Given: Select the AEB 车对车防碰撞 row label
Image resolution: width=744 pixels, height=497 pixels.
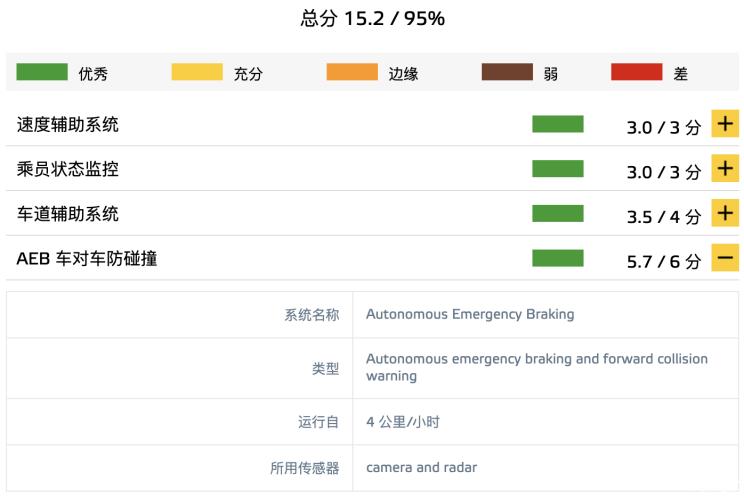Looking at the screenshot, I should point(87,259).
